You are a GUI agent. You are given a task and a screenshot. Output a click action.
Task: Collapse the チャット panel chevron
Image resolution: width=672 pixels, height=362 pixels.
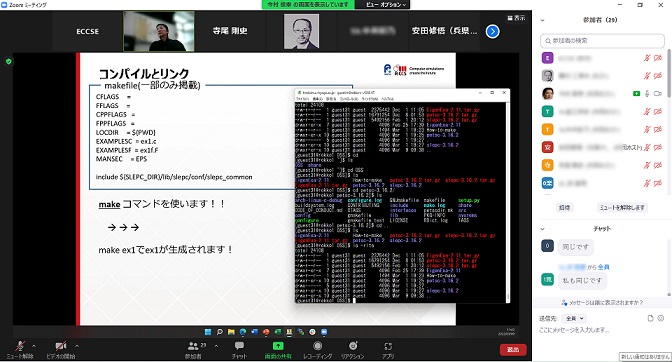tap(542, 229)
